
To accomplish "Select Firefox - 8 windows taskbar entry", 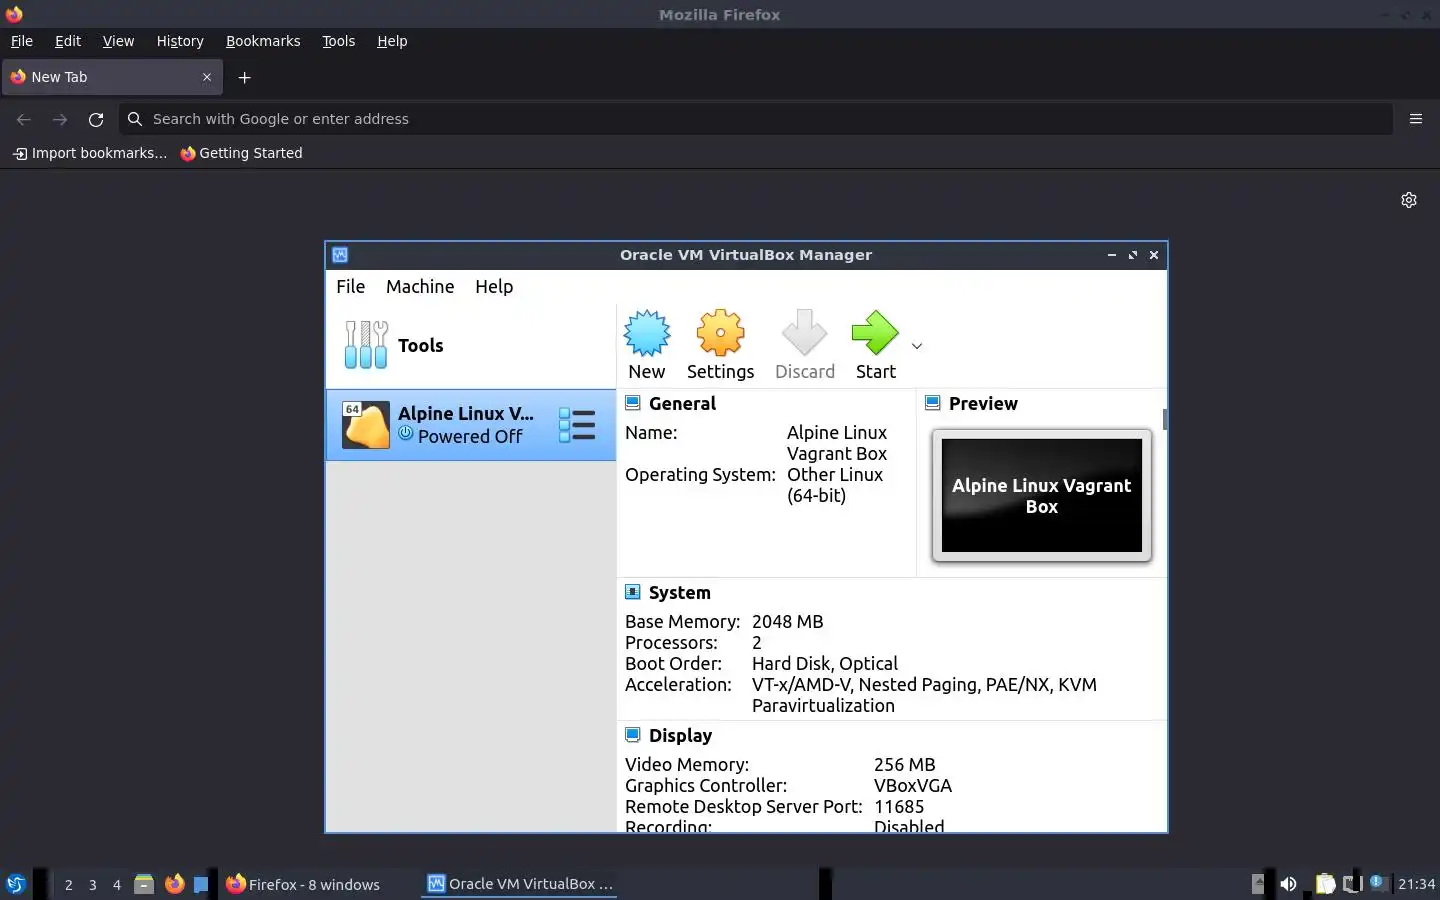I will point(303,884).
